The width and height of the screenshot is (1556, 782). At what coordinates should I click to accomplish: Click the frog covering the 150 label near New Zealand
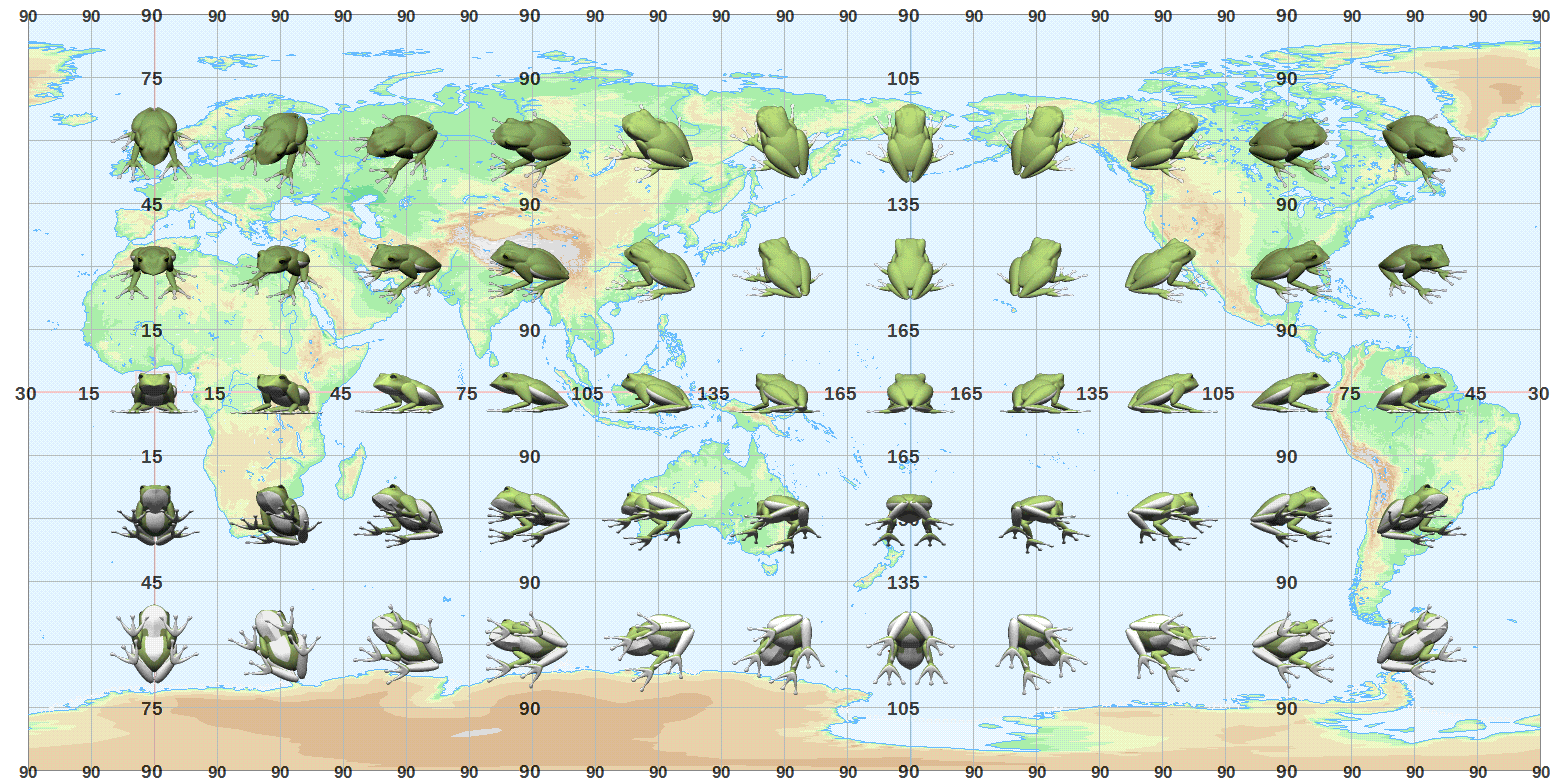tap(908, 517)
